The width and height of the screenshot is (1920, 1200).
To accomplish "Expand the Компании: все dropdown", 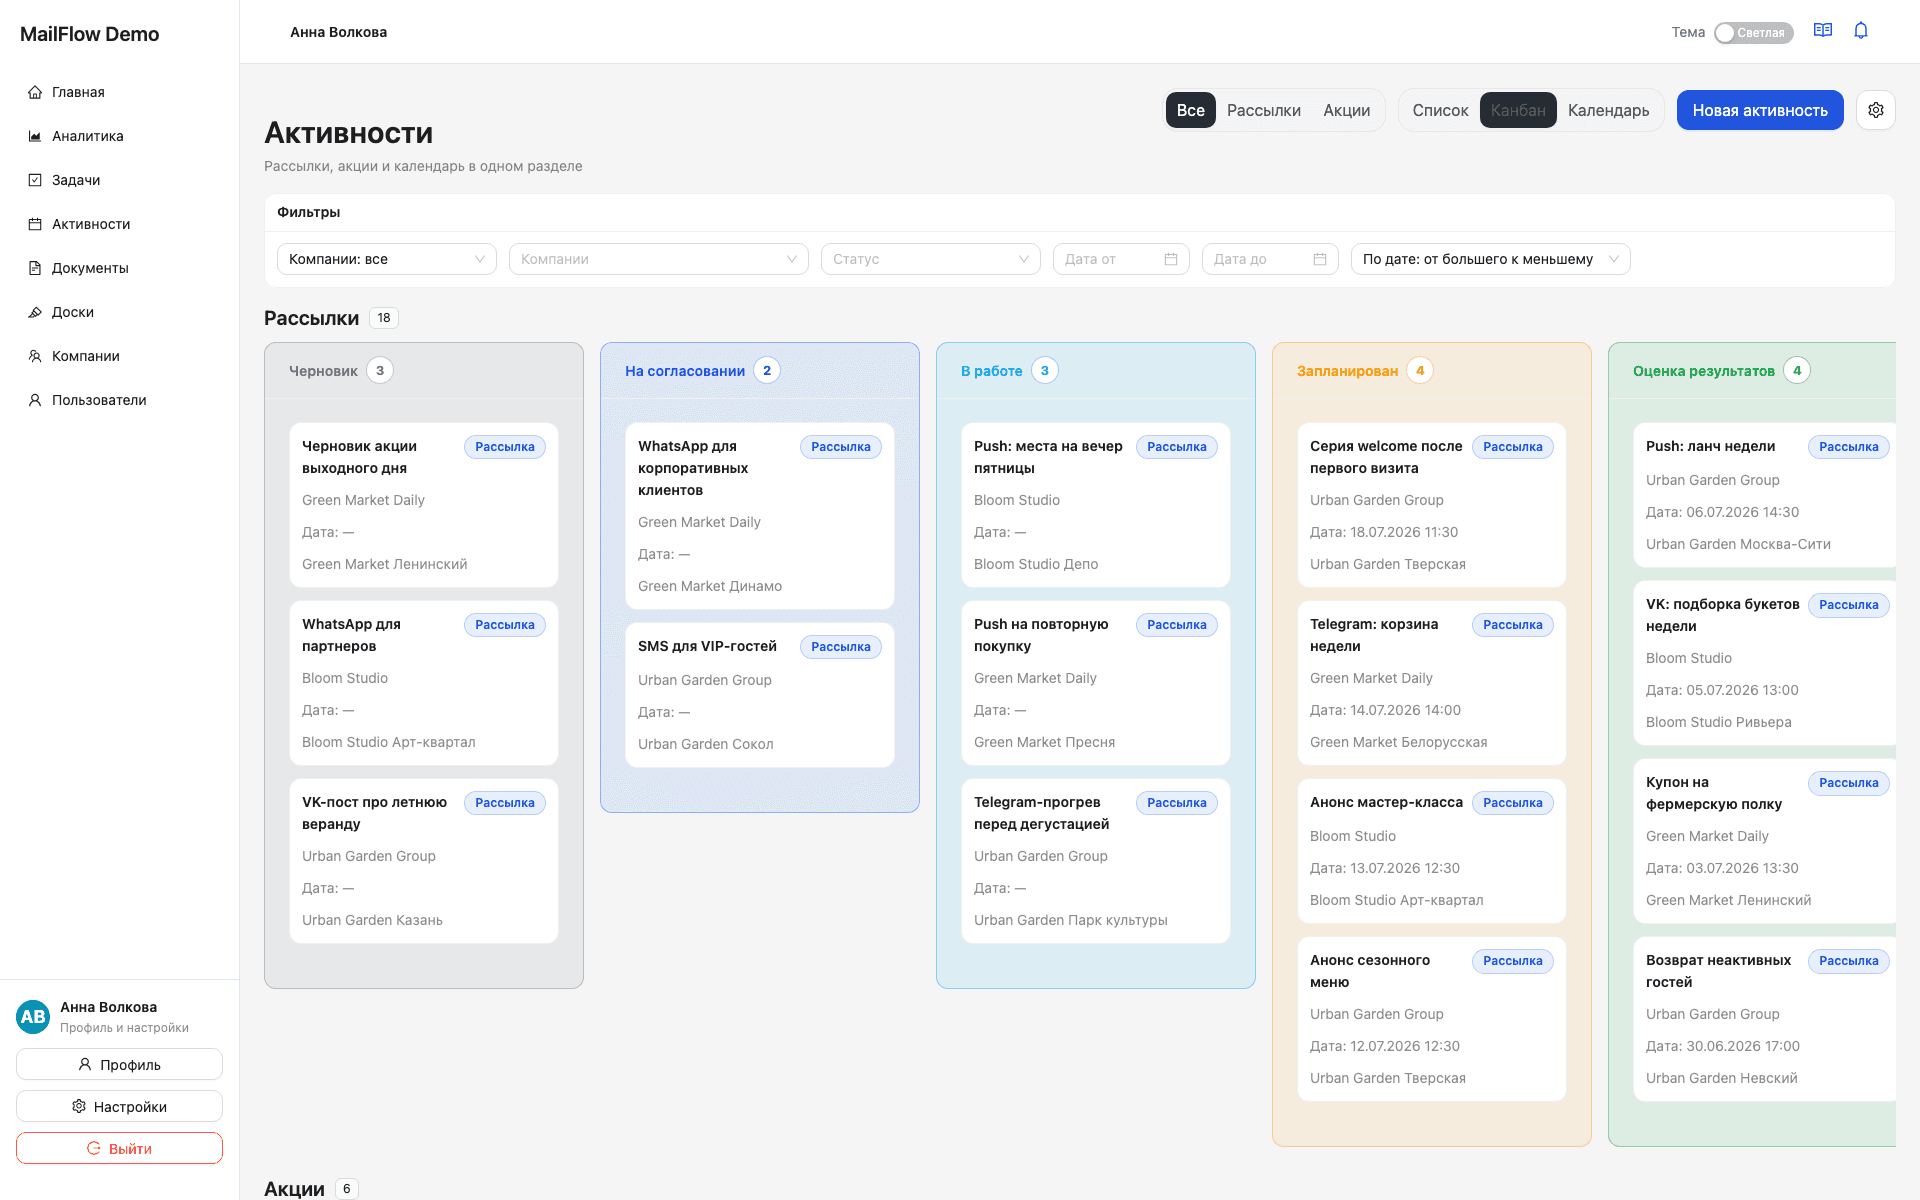I will pos(387,259).
